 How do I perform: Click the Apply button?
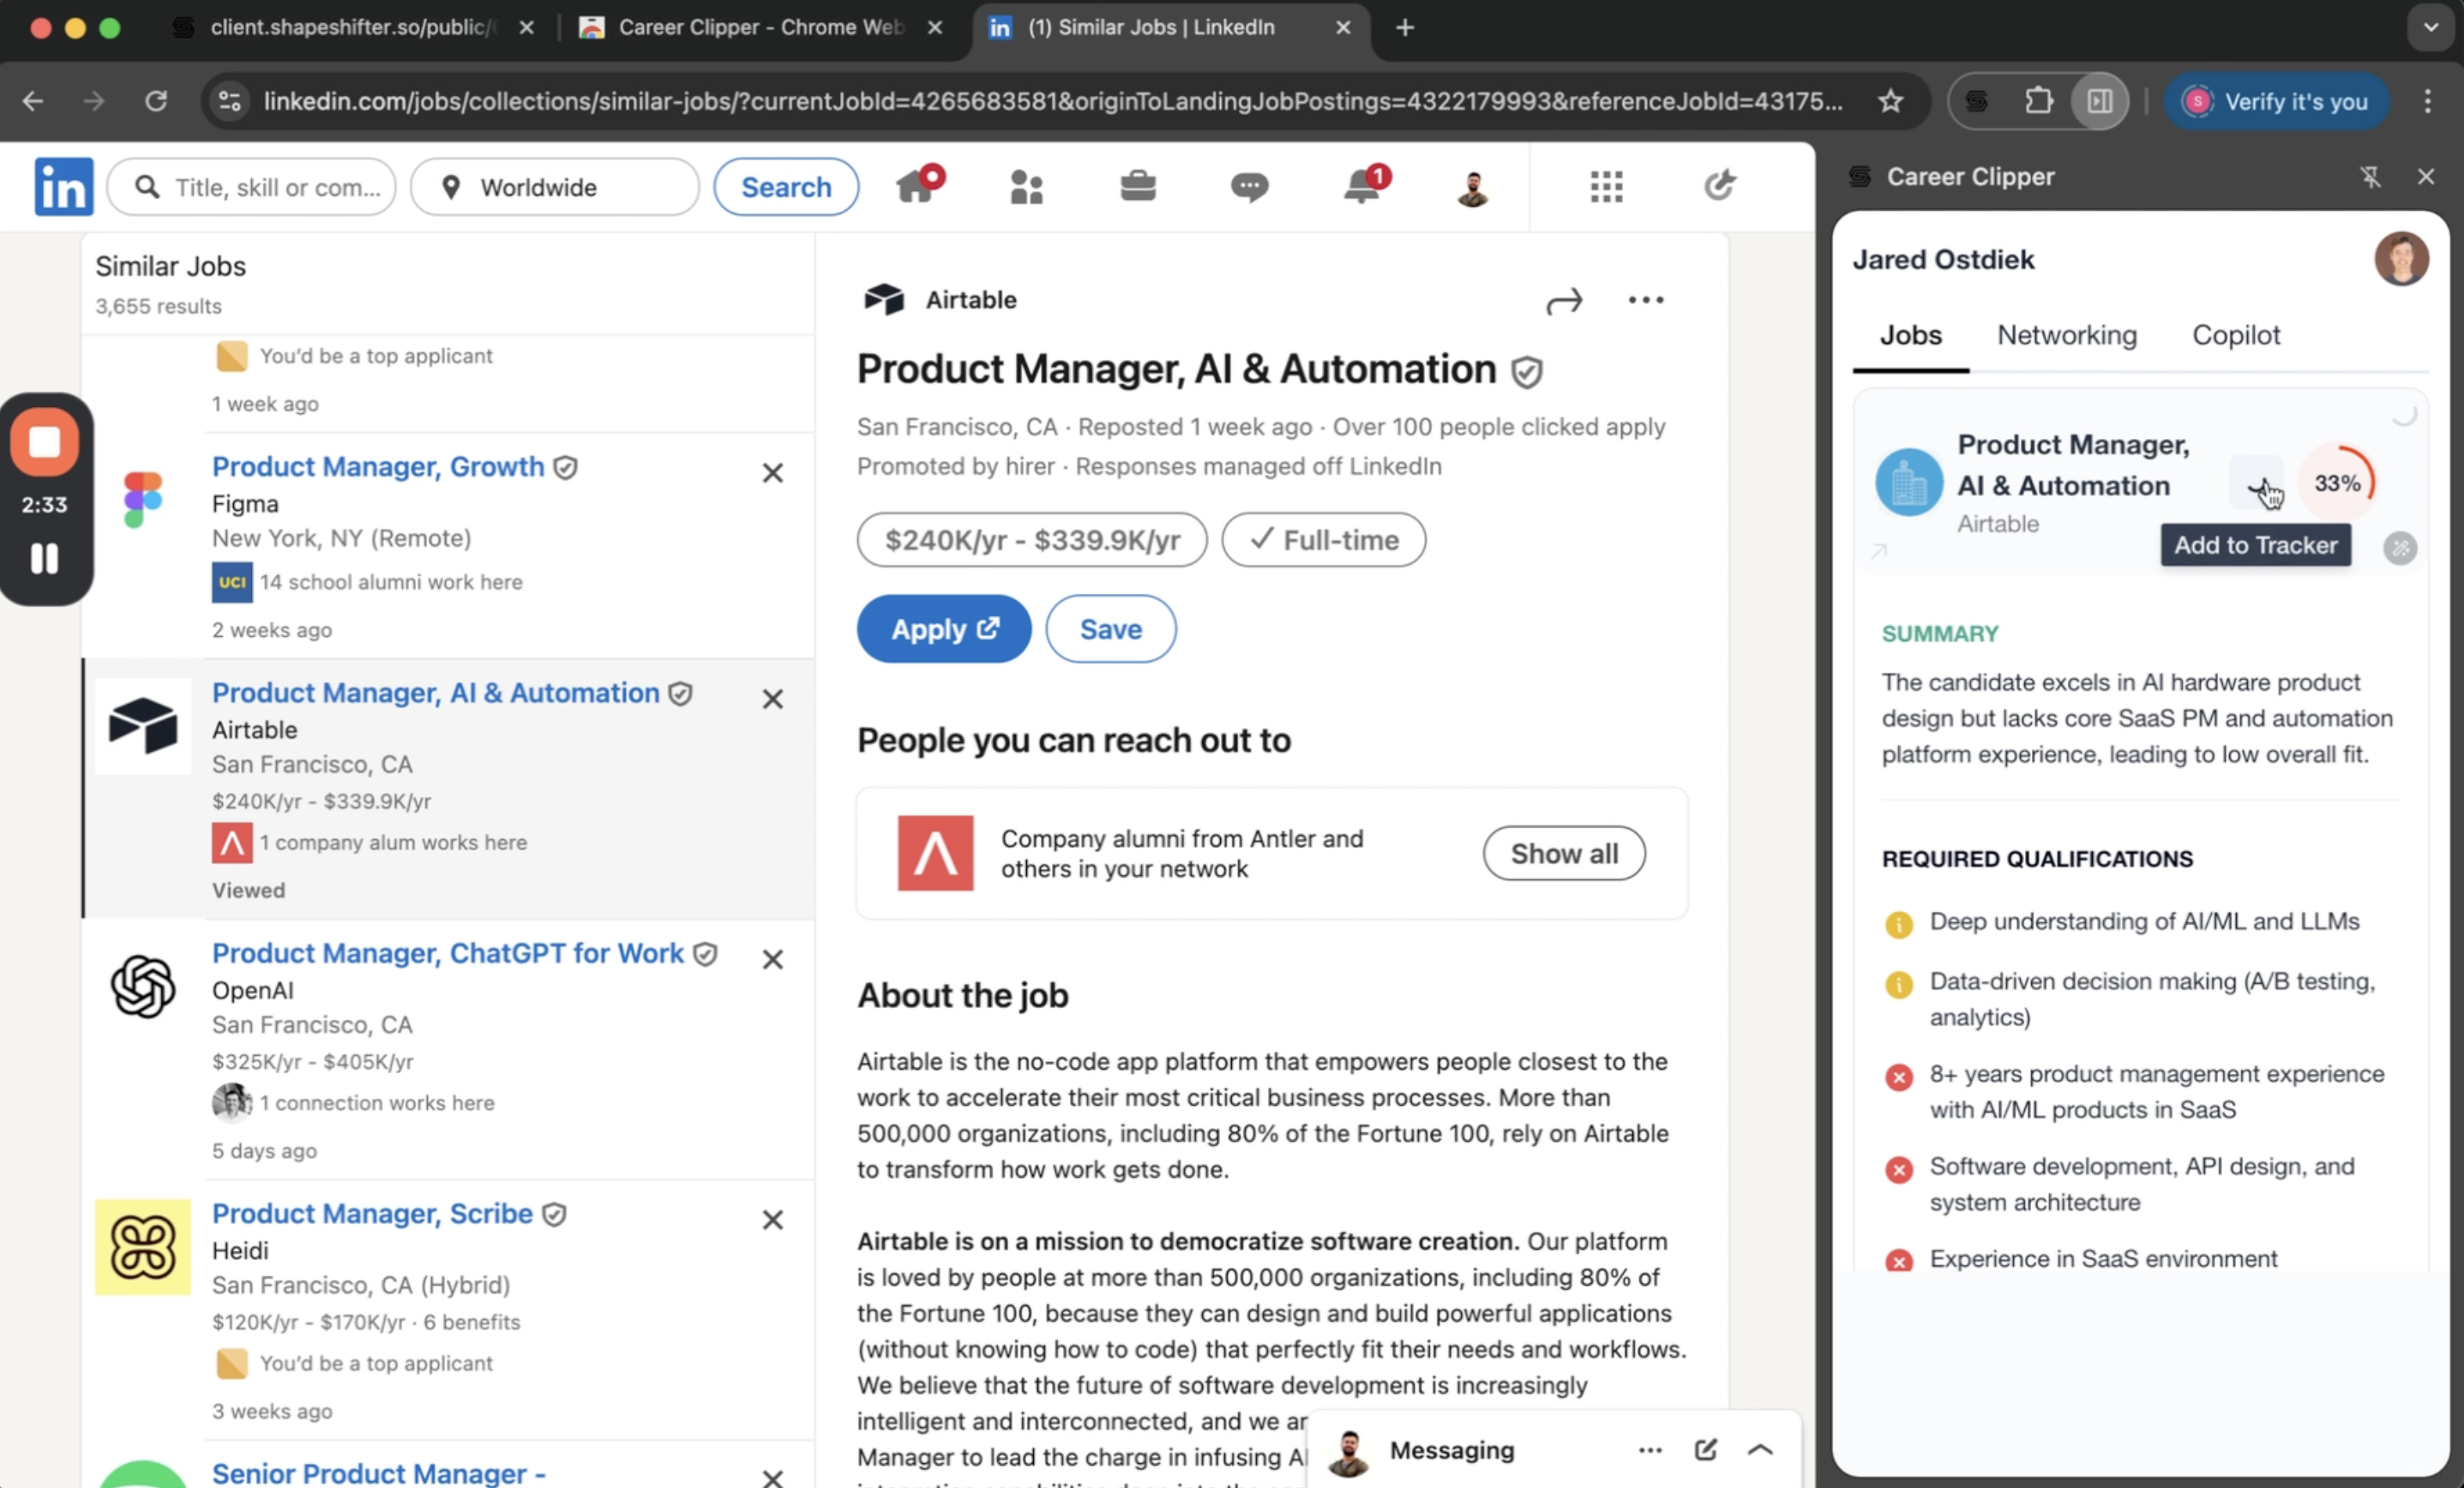[943, 629]
